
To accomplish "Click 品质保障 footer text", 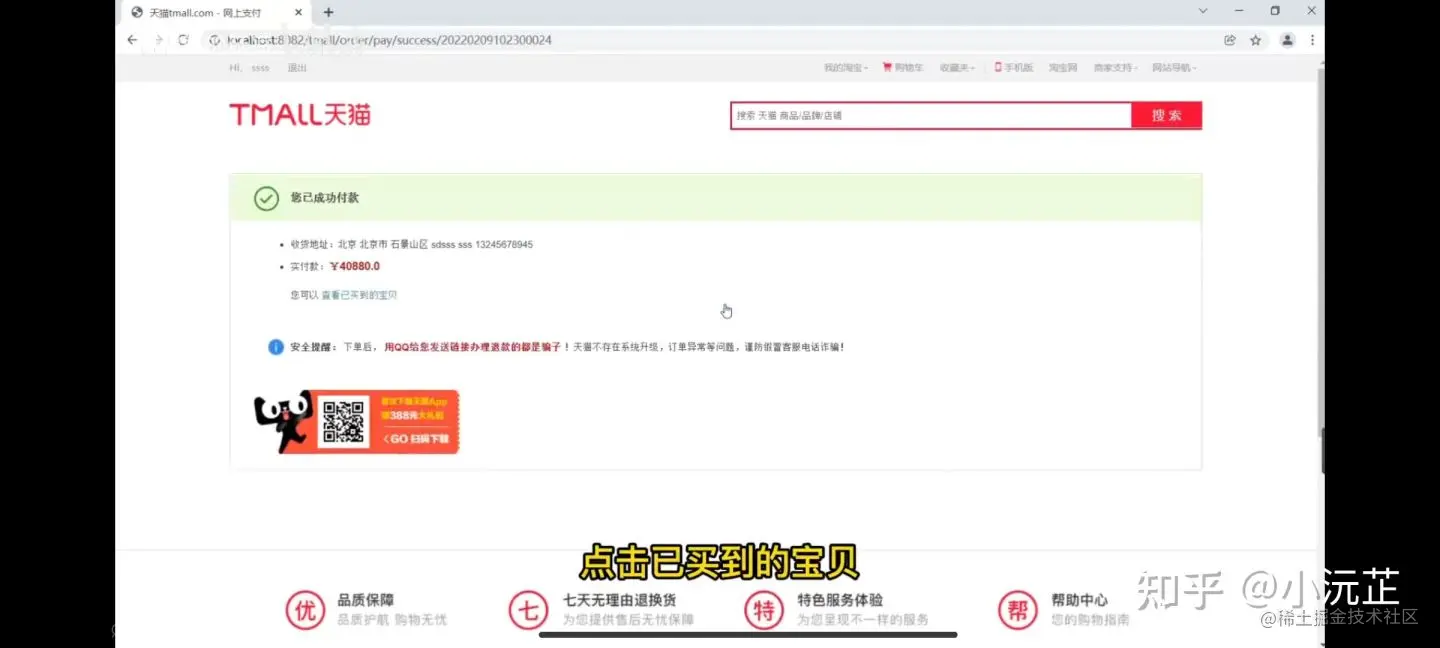I will click(366, 600).
